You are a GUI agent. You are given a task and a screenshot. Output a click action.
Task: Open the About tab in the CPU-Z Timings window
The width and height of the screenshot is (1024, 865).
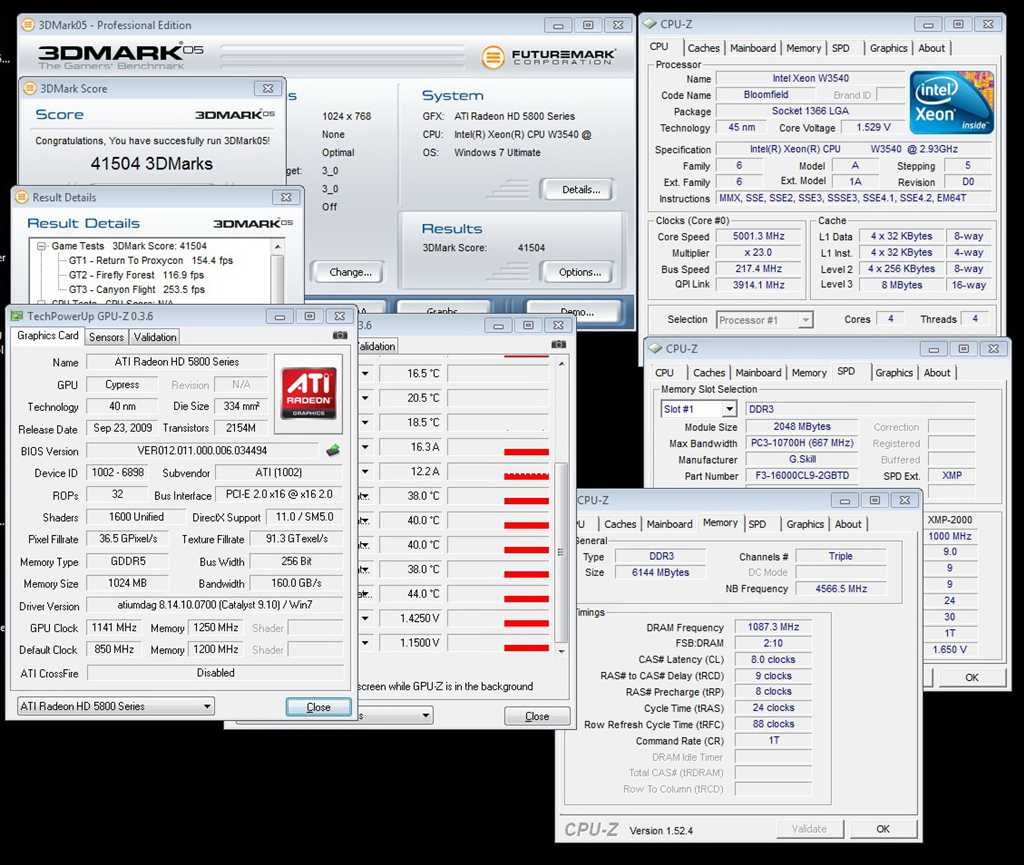pyautogui.click(x=848, y=524)
